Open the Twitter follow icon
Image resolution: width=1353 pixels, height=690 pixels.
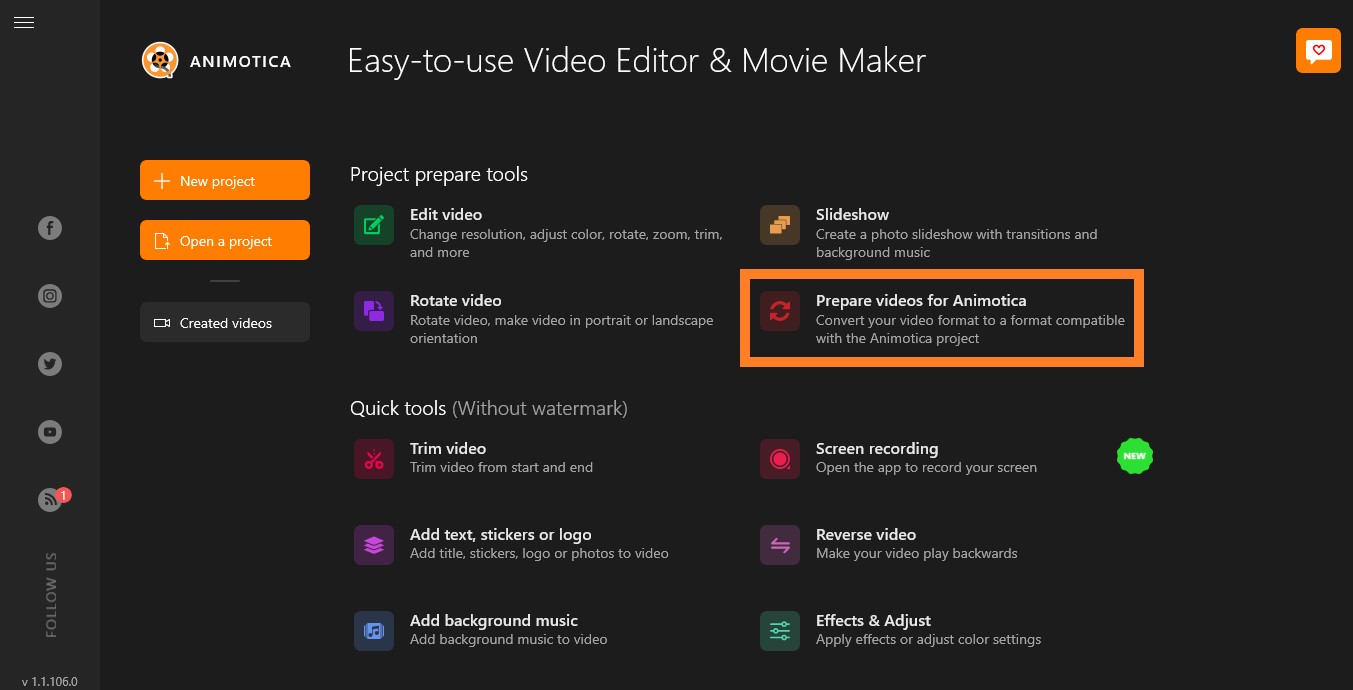[50, 364]
